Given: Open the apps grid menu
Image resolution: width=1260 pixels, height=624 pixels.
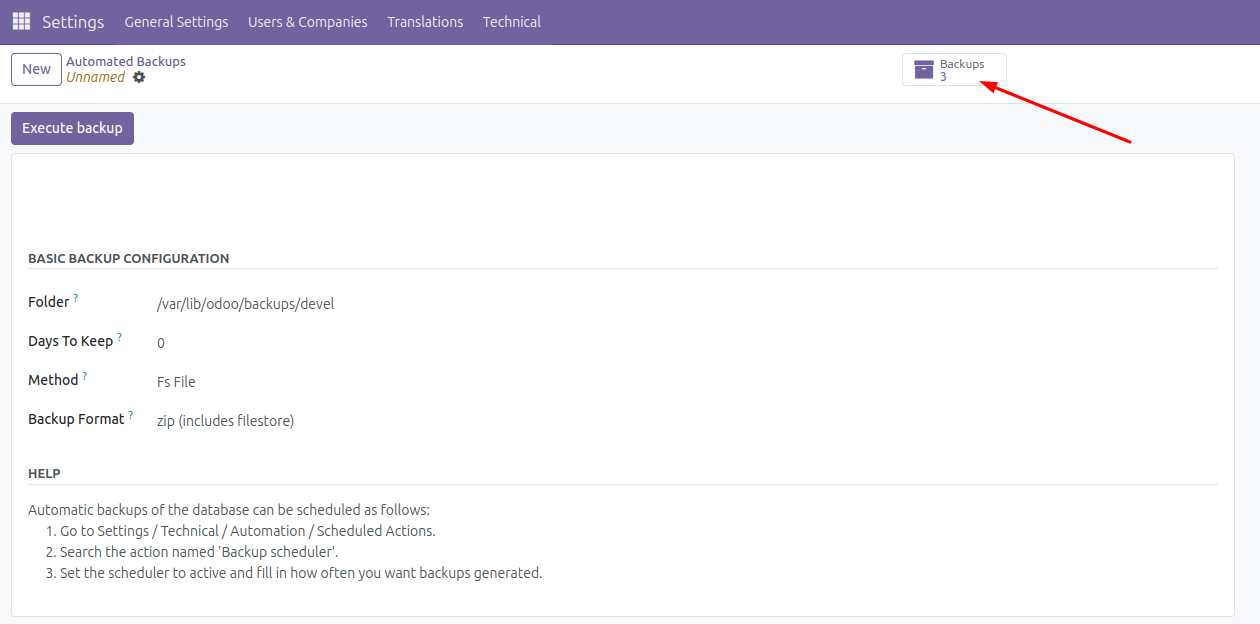Looking at the screenshot, I should 20,21.
